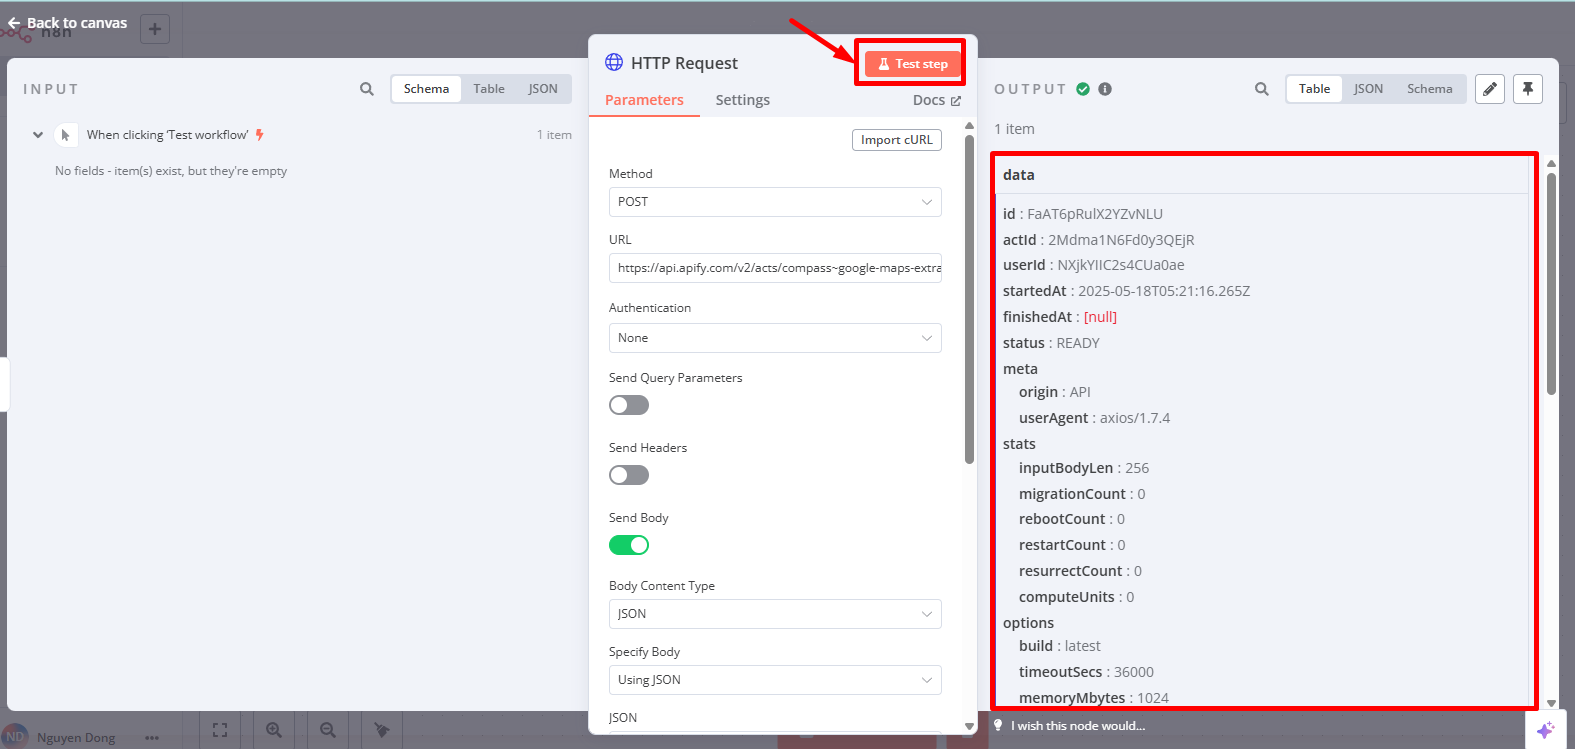The width and height of the screenshot is (1575, 749).
Task: Open search in the OUTPUT panel
Action: [x=1261, y=89]
